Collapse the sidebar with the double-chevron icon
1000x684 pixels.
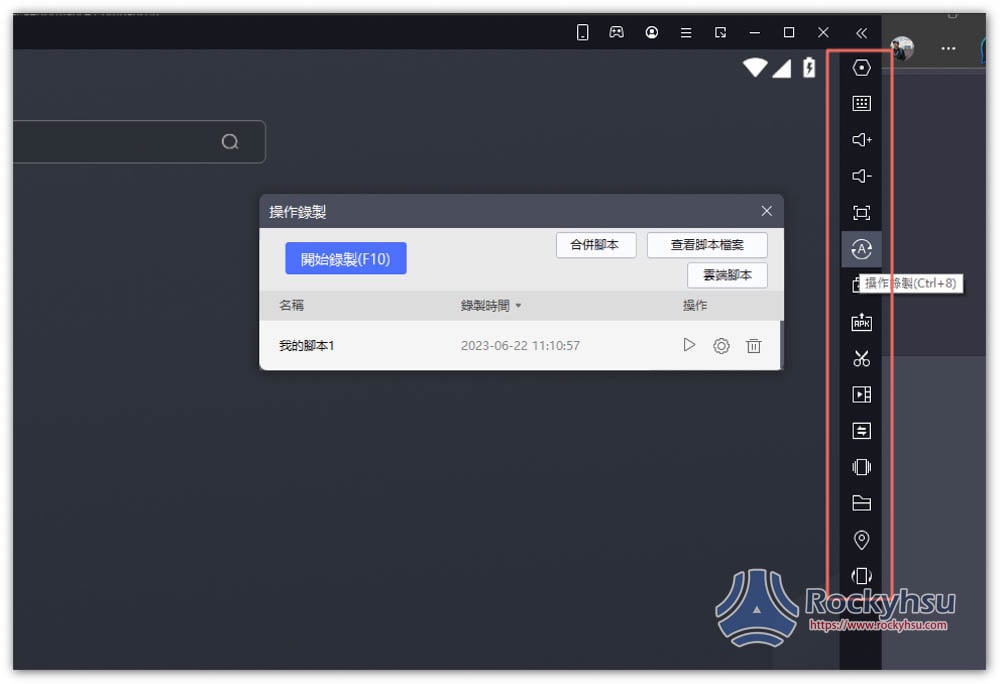[x=861, y=33]
